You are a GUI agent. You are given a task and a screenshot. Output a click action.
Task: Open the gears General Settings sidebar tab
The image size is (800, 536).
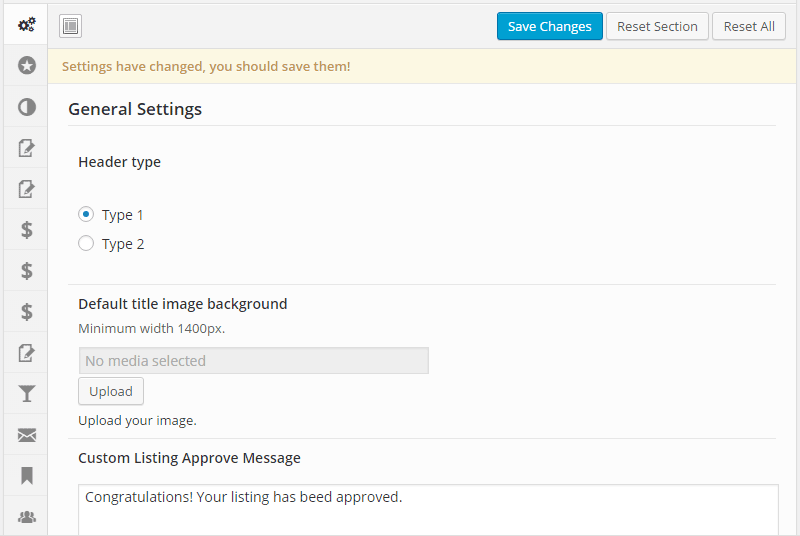[x=26, y=24]
